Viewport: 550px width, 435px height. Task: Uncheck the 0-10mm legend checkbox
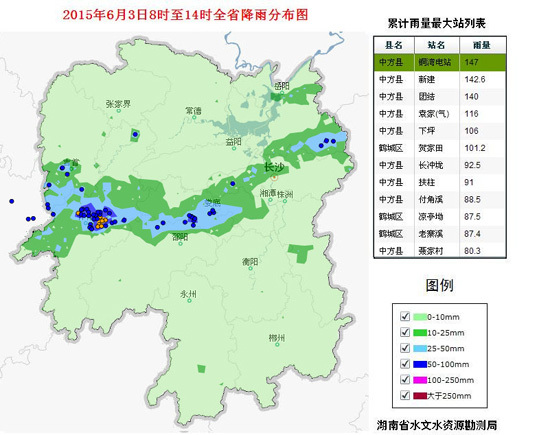[x=405, y=316]
